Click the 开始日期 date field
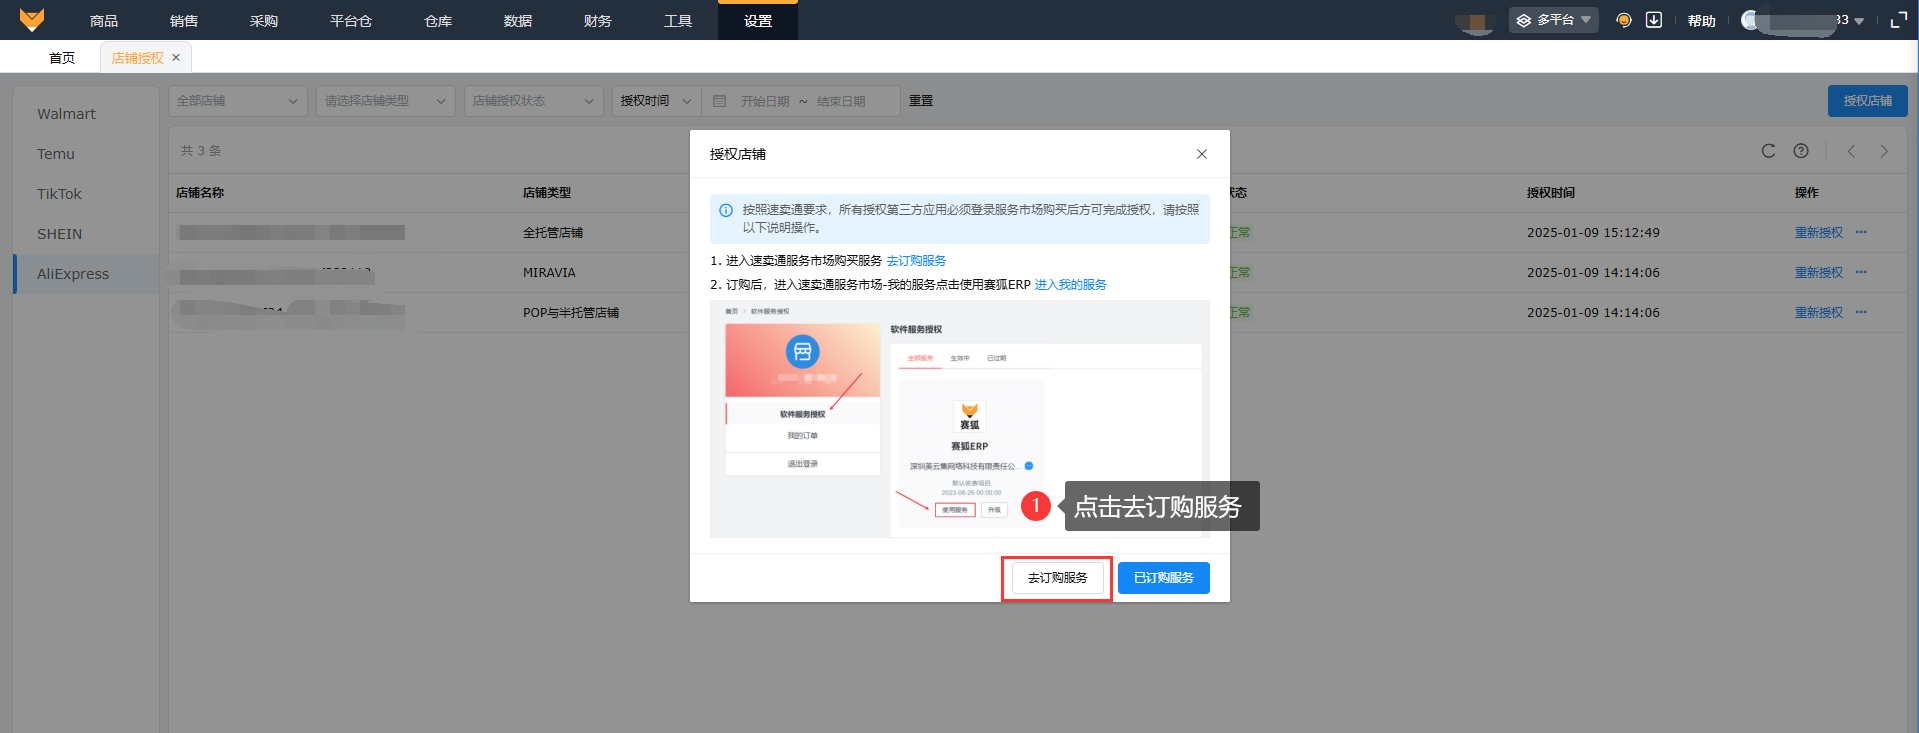The height and width of the screenshot is (733, 1919). coord(765,101)
